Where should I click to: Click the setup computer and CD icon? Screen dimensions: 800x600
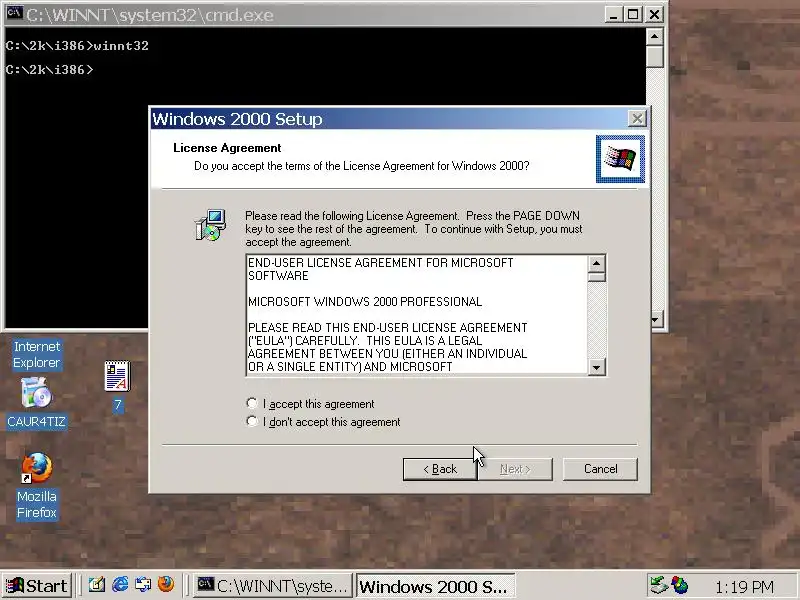[210, 224]
